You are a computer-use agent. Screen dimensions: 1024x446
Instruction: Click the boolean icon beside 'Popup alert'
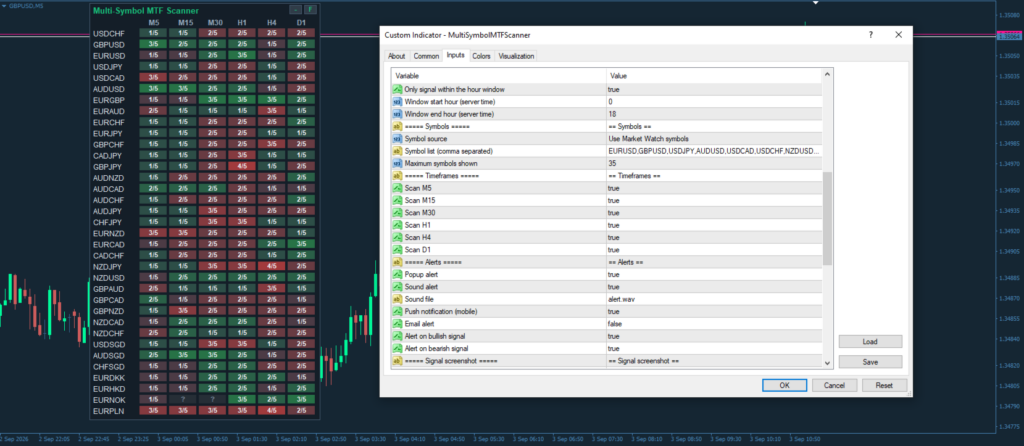coord(397,275)
